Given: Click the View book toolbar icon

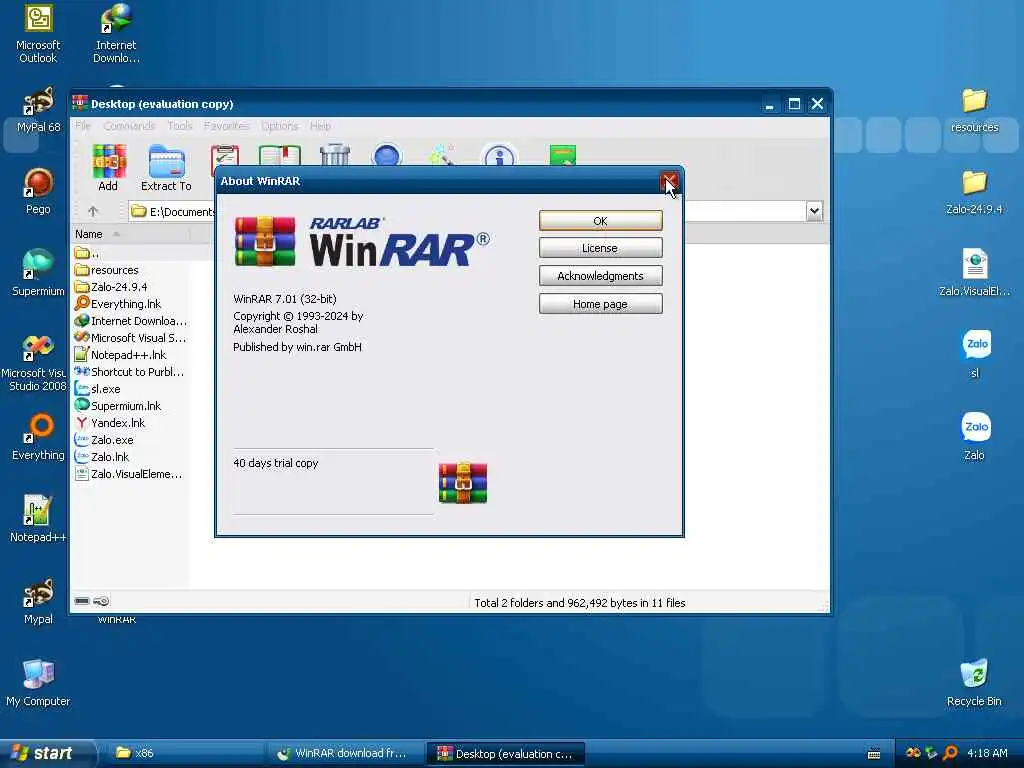Looking at the screenshot, I should pyautogui.click(x=280, y=155).
